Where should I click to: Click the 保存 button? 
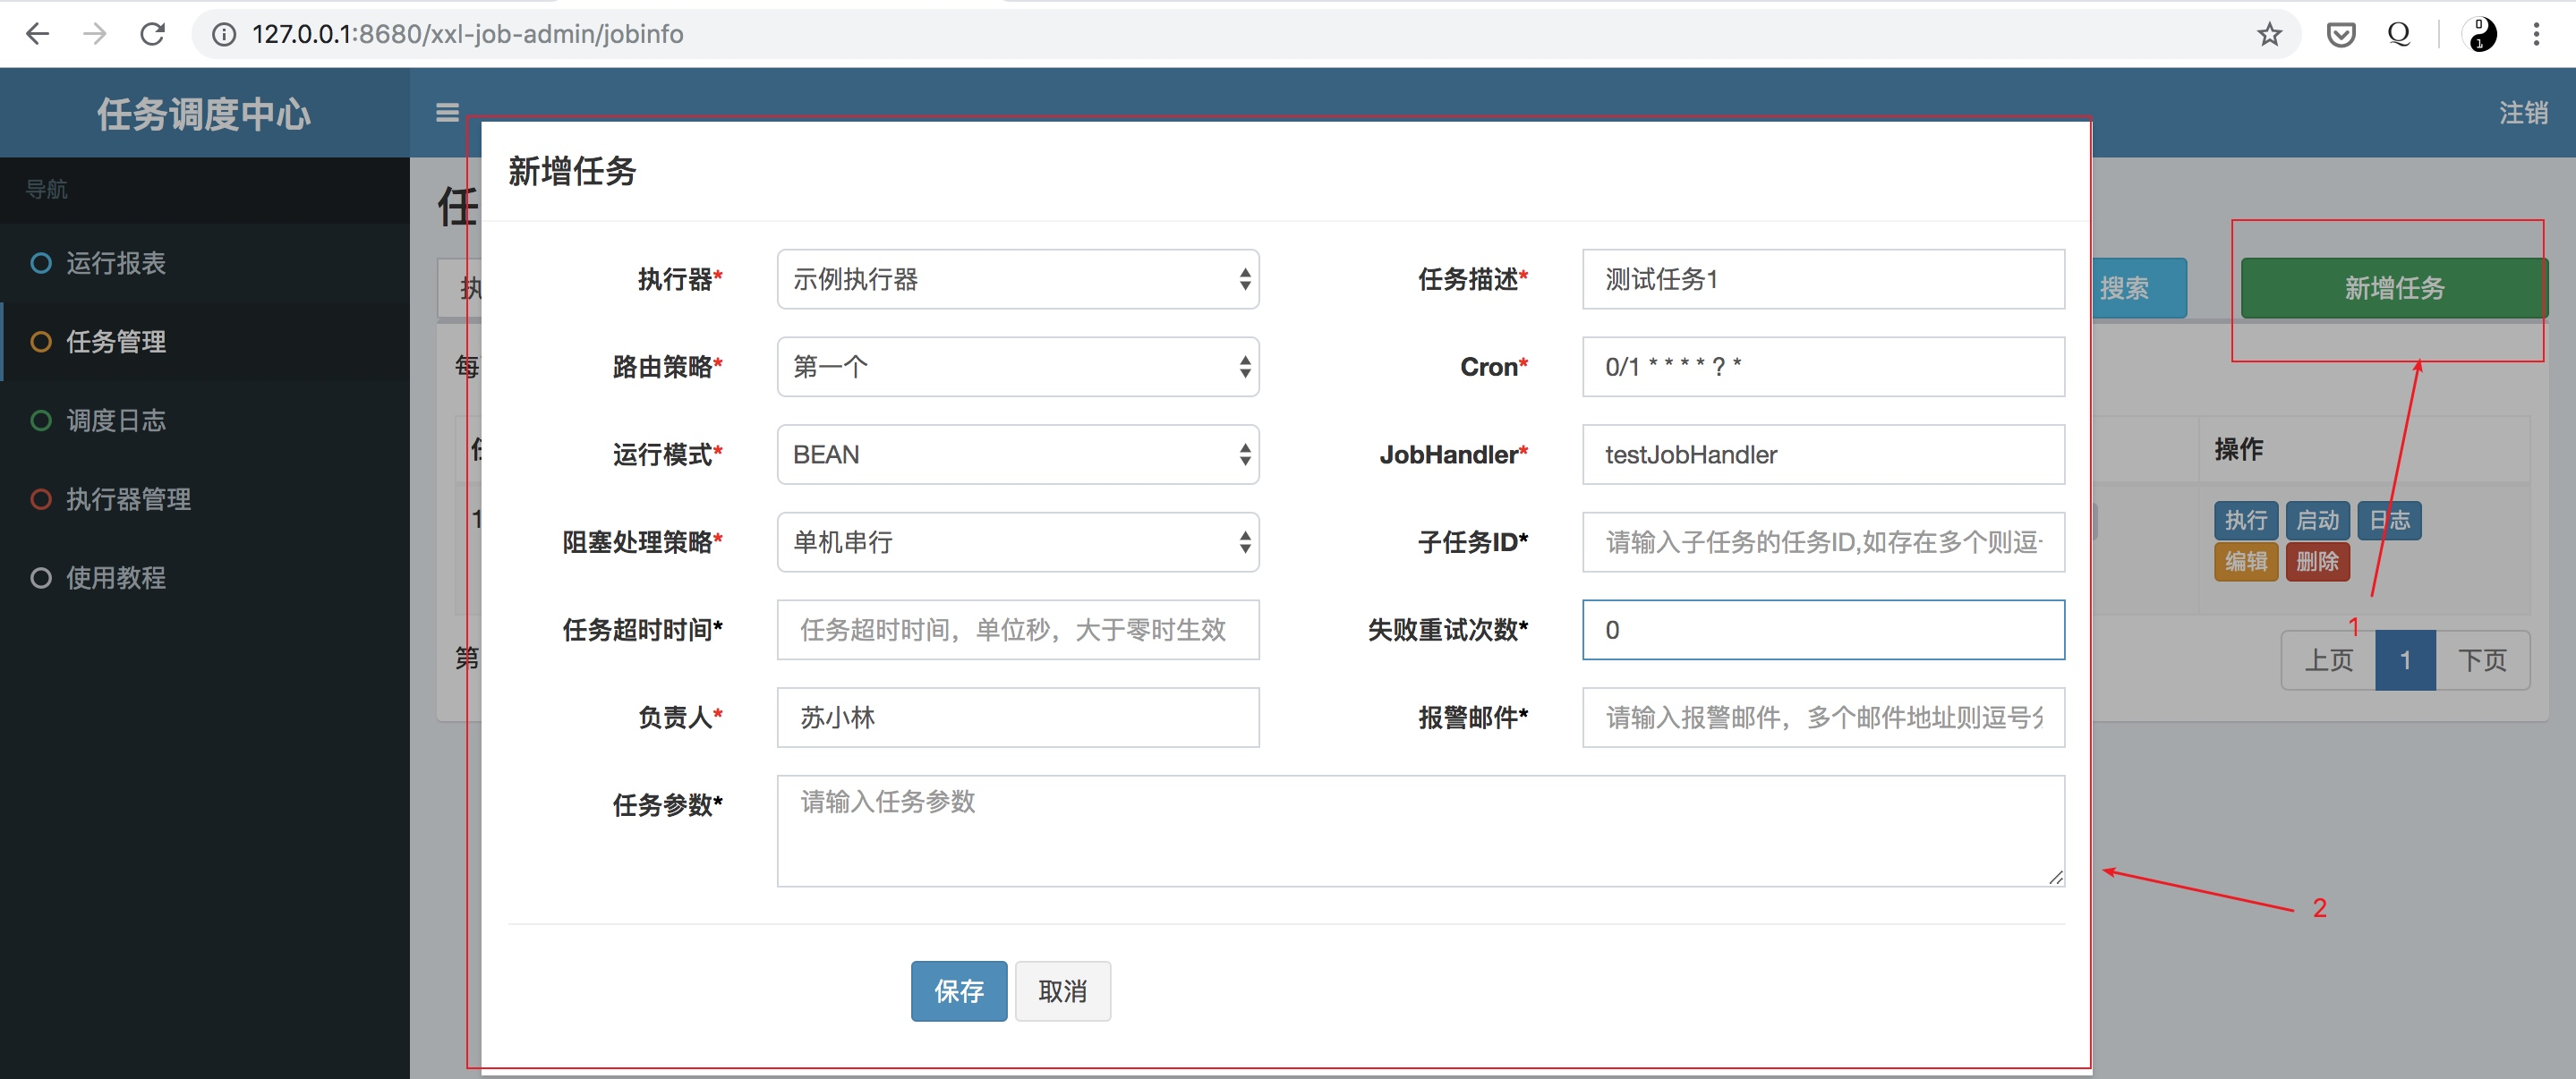pos(958,991)
